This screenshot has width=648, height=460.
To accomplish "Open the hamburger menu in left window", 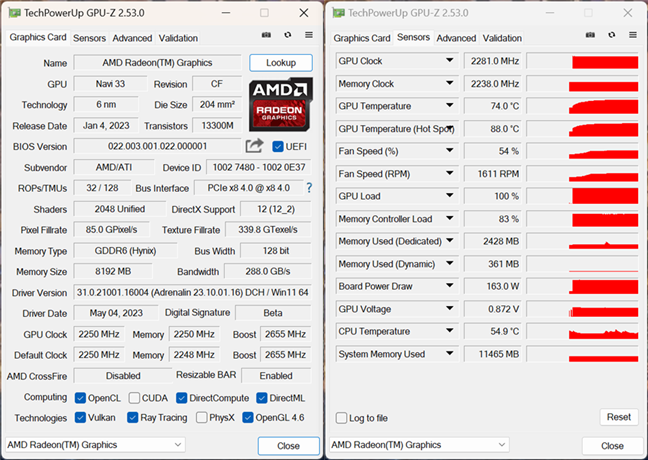I will coord(309,37).
